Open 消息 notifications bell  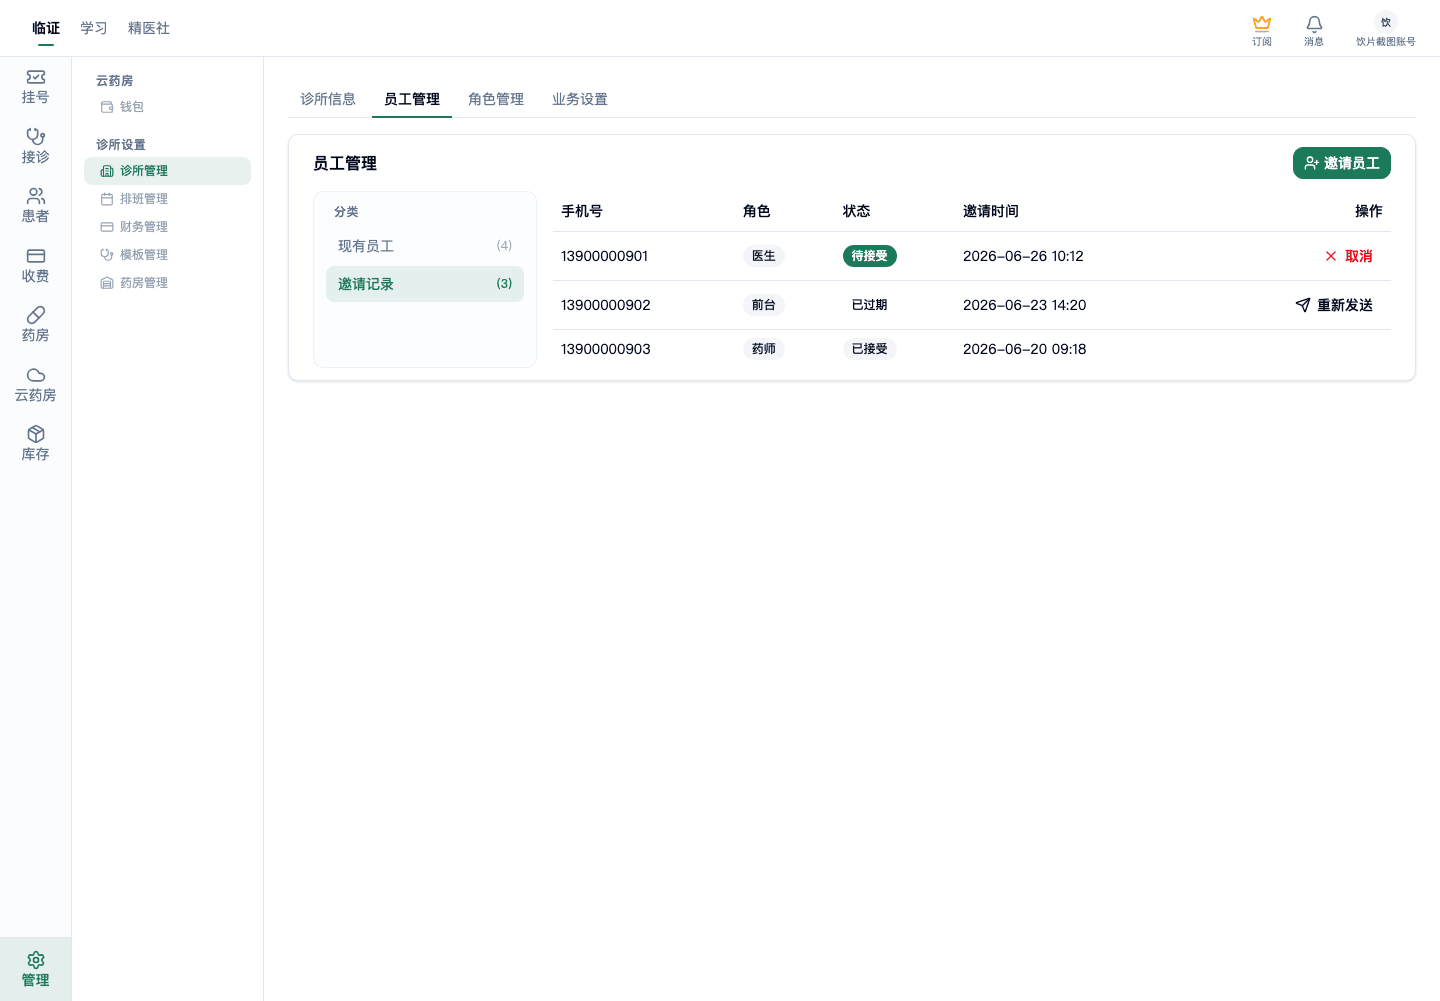tap(1314, 30)
